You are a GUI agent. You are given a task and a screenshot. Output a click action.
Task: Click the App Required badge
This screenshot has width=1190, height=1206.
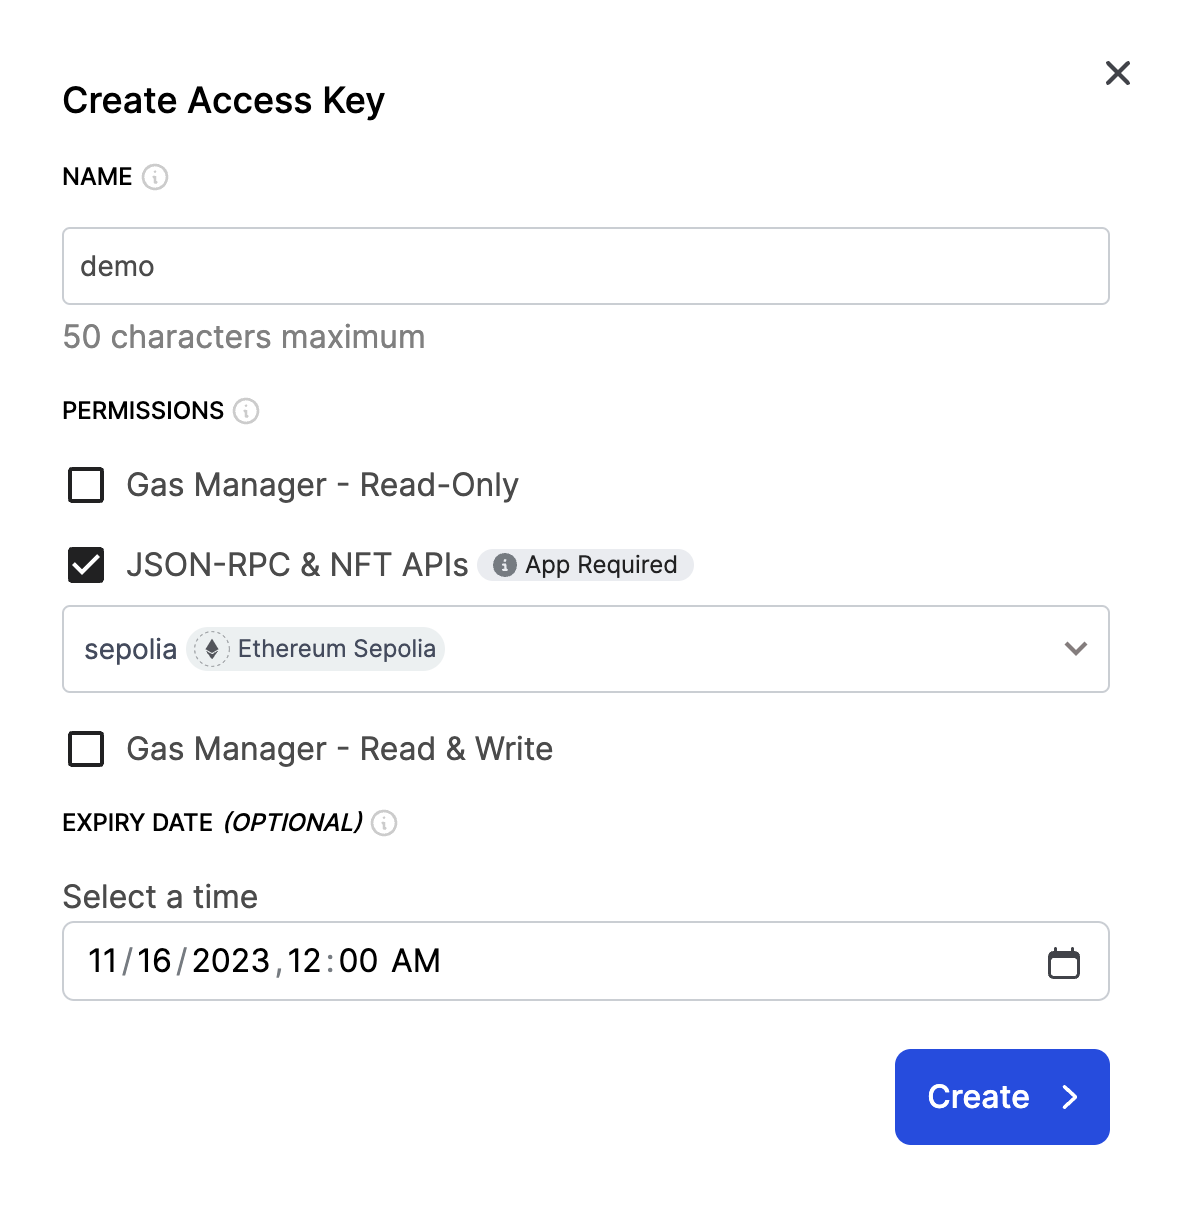coord(585,564)
